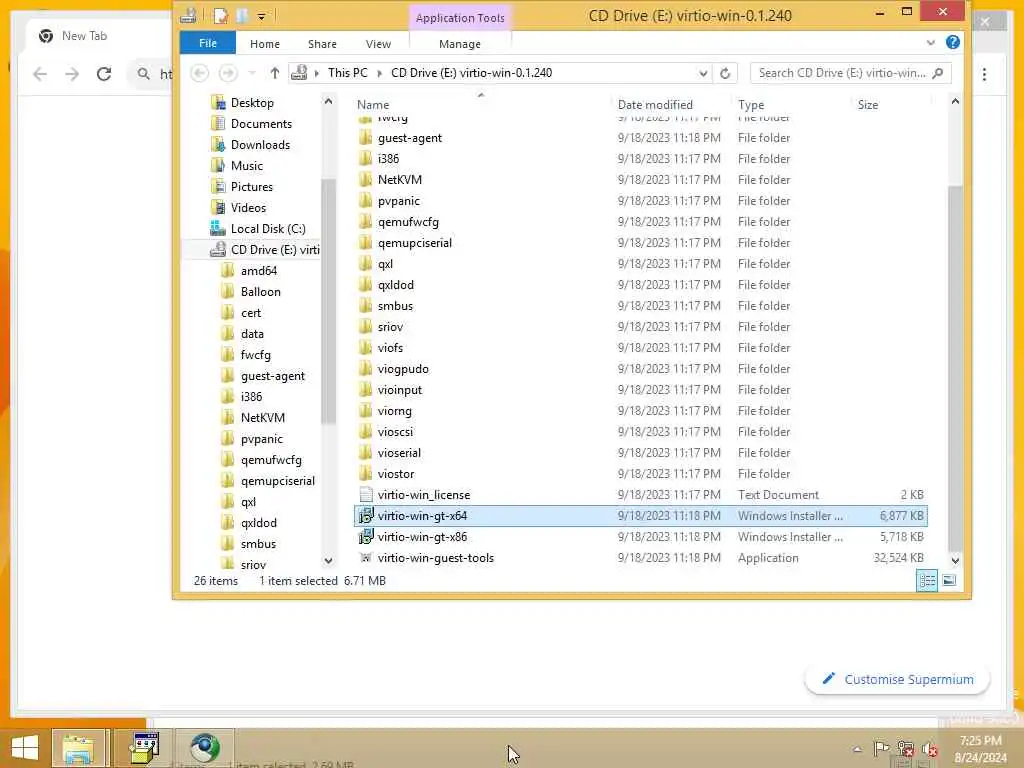Image resolution: width=1024 pixels, height=768 pixels.
Task: Open recent locations dropdown next to Forward
Action: 252,73
